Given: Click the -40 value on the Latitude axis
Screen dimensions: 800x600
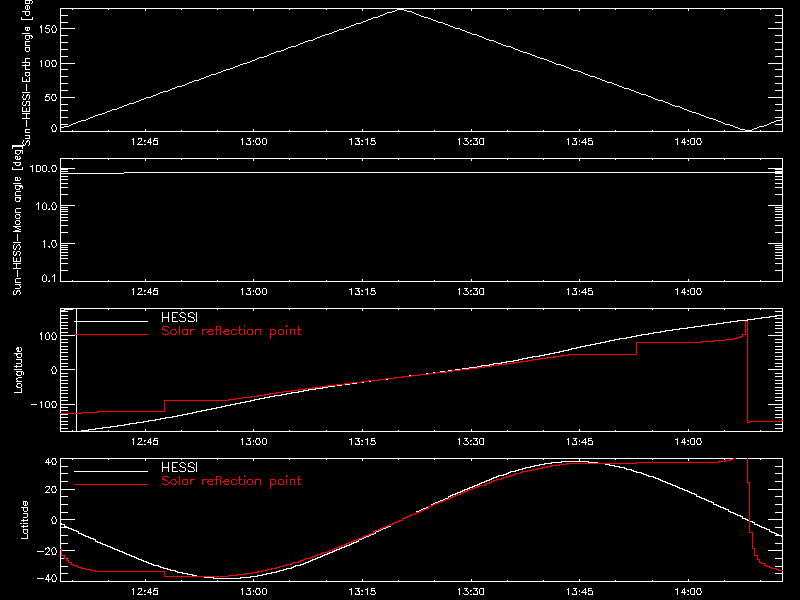Looking at the screenshot, I should coord(47,578).
